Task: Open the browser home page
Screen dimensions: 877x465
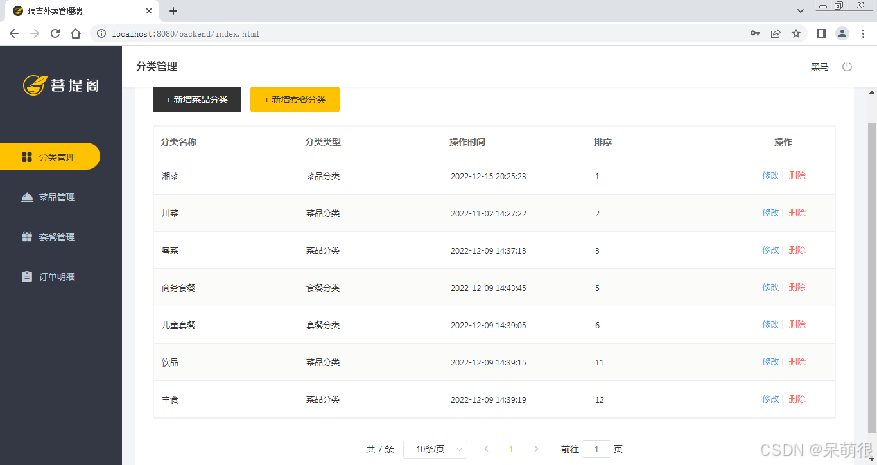Action: (x=76, y=34)
